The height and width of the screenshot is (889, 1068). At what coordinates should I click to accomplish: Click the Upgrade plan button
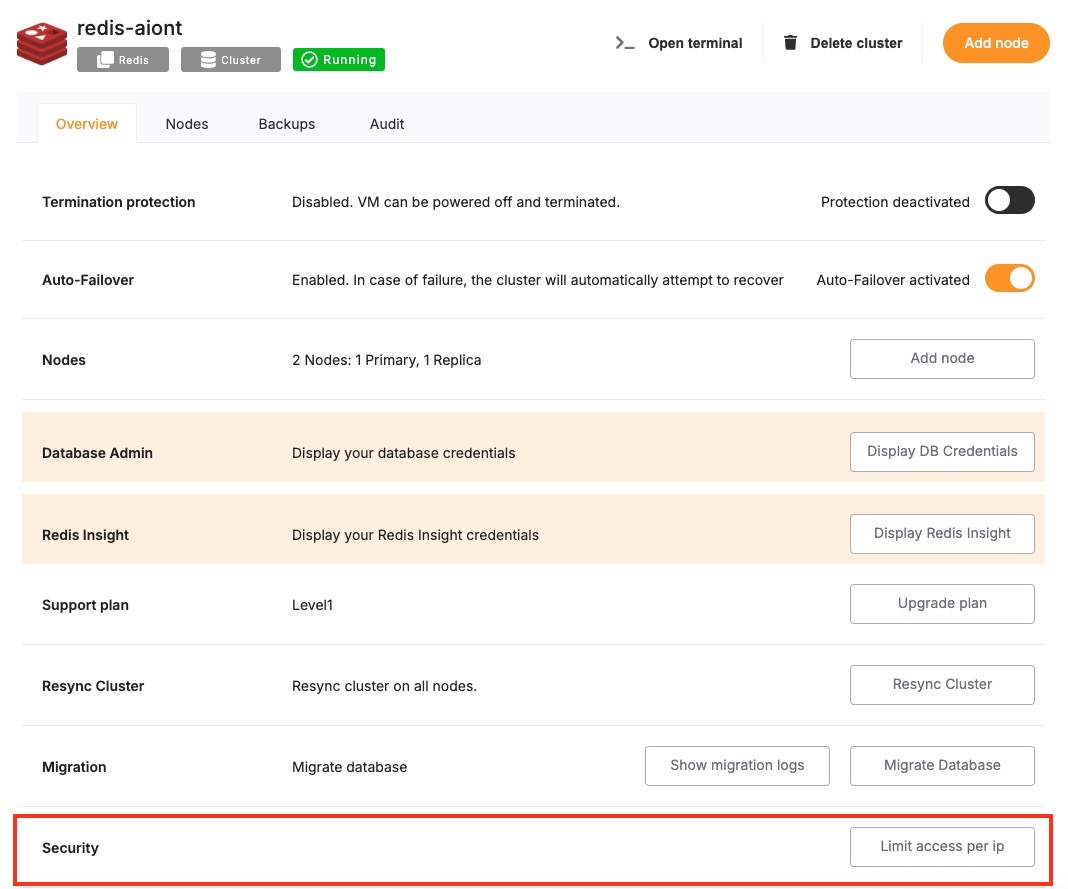pos(942,604)
